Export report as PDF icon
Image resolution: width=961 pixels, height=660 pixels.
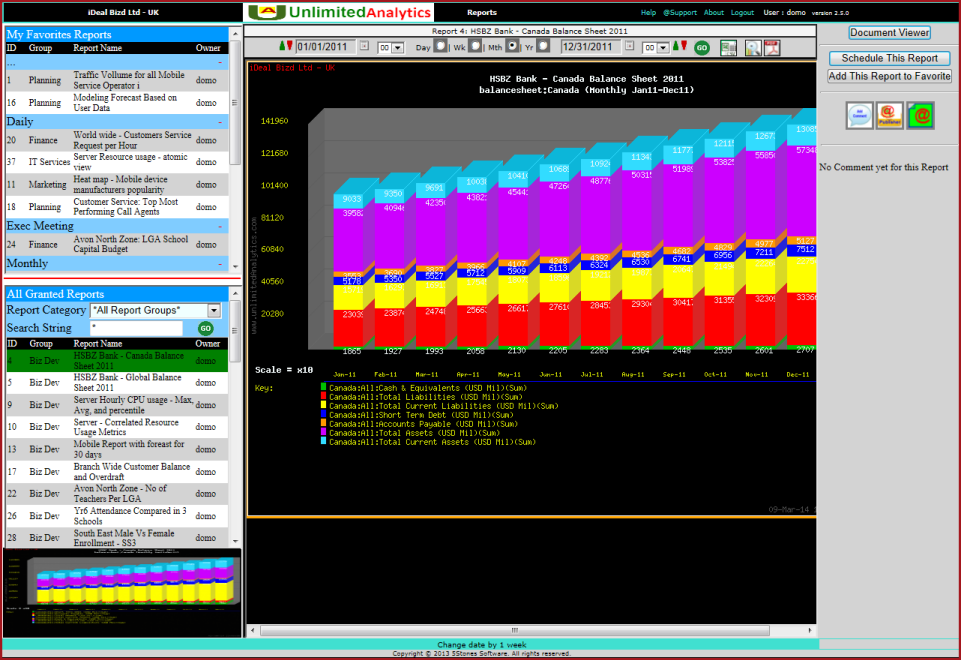[774, 47]
